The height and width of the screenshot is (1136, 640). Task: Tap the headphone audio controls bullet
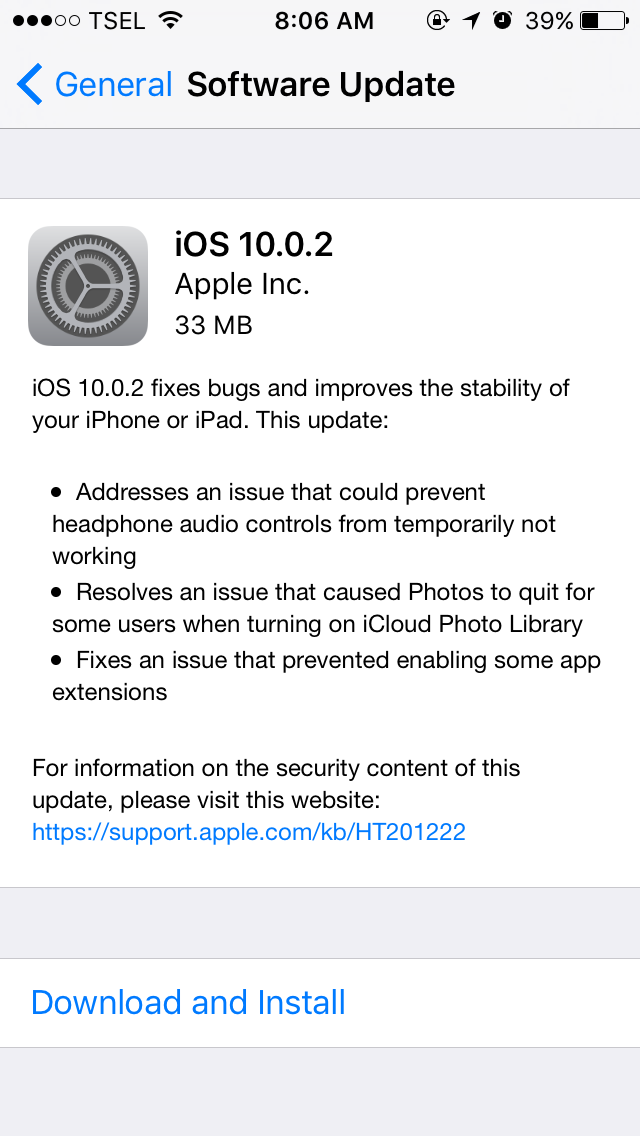coord(304,524)
